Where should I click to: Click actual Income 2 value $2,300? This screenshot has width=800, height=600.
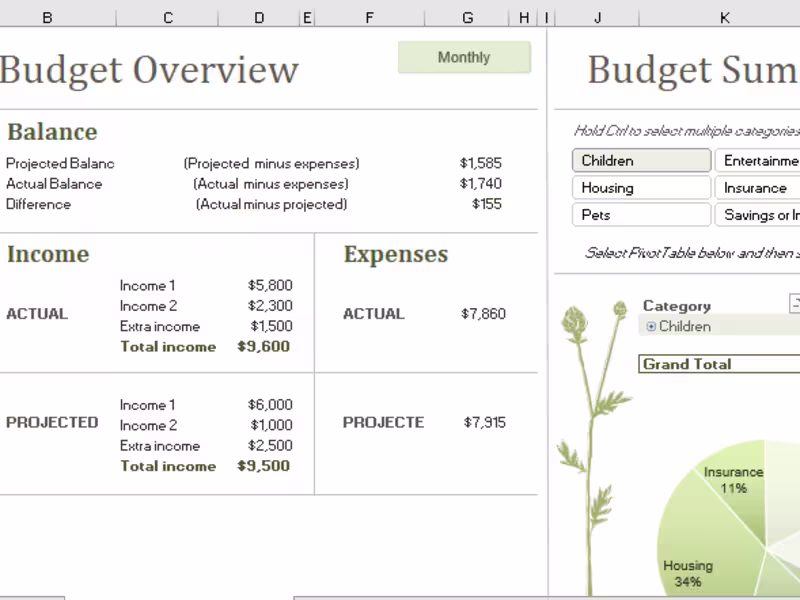(270, 305)
